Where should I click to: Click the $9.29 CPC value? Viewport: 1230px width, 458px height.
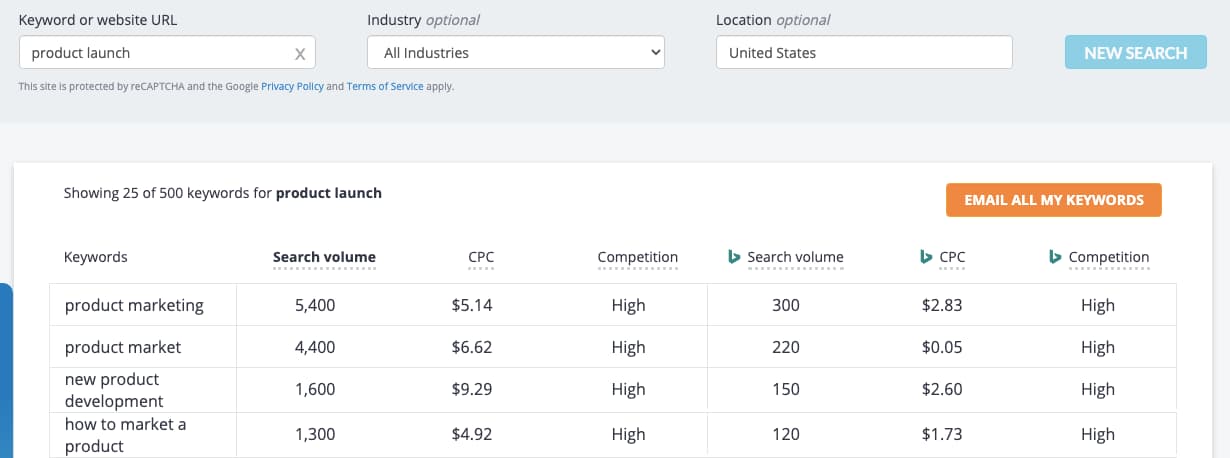click(472, 389)
